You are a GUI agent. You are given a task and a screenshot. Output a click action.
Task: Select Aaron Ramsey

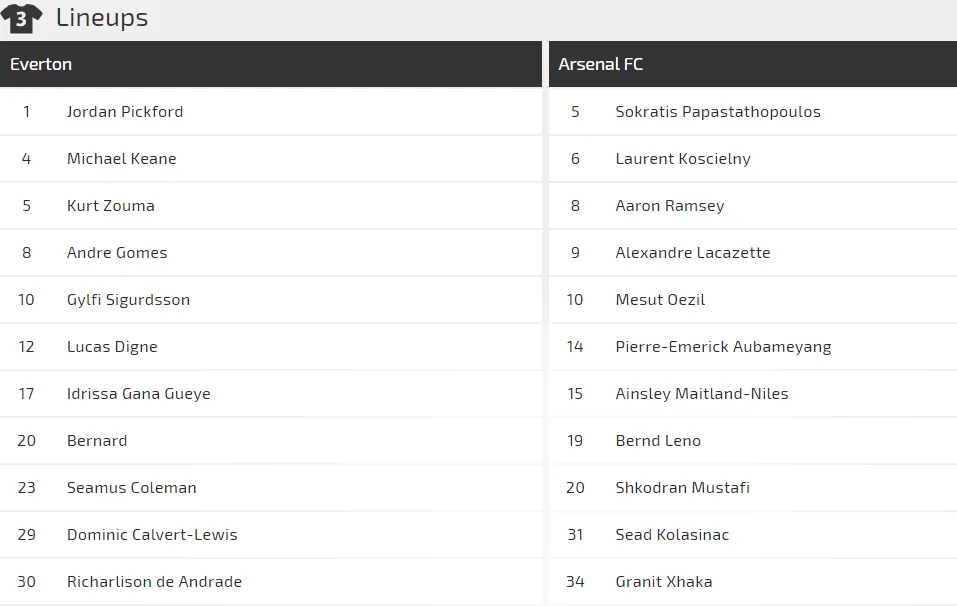(670, 206)
